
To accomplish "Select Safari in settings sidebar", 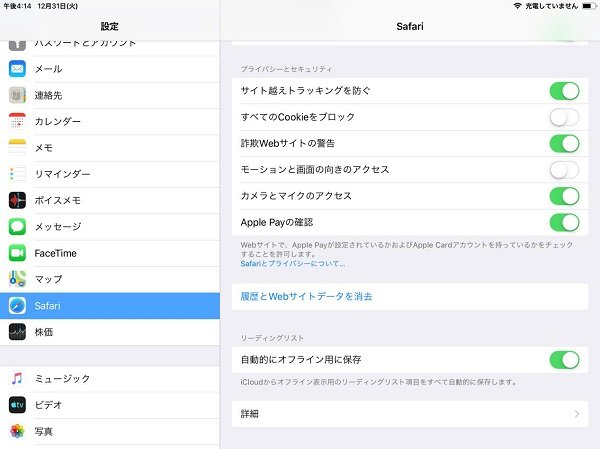I will (x=110, y=306).
